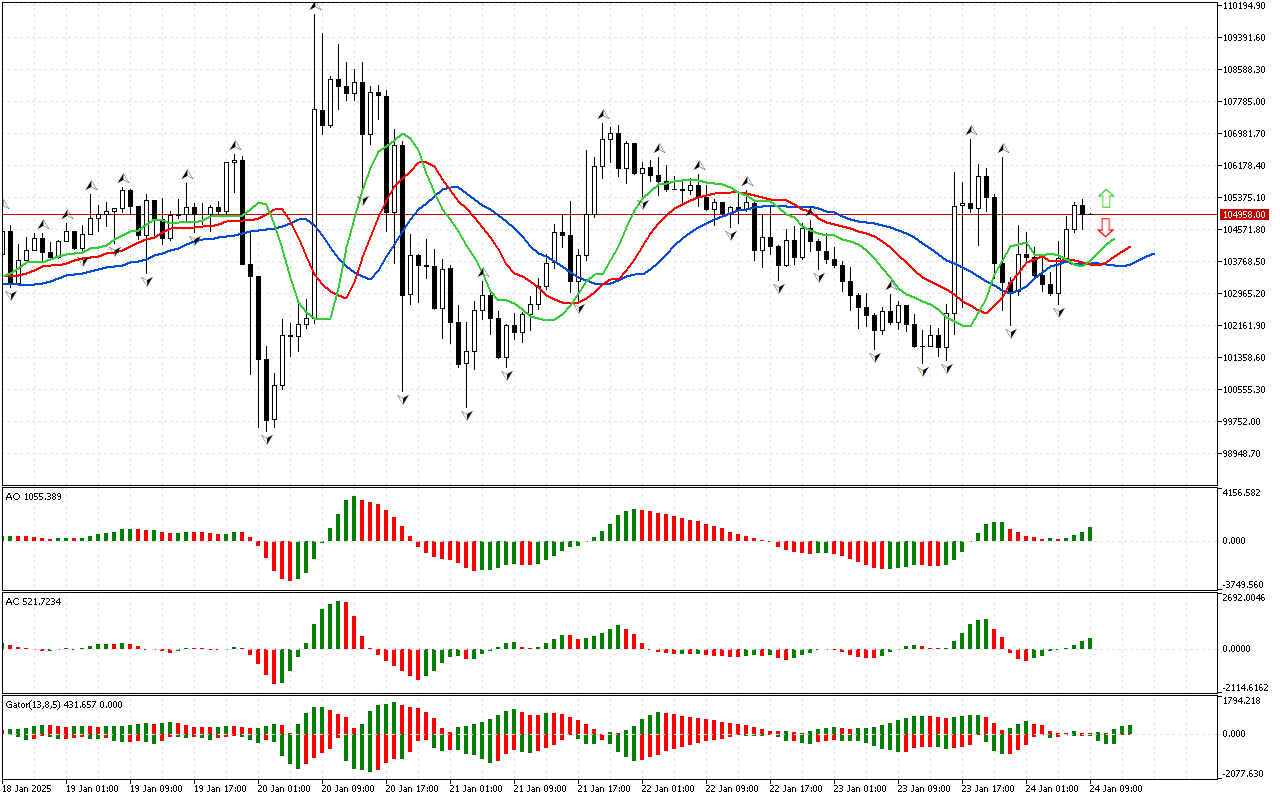Click the 108588.30 price axis label

(x=1245, y=70)
